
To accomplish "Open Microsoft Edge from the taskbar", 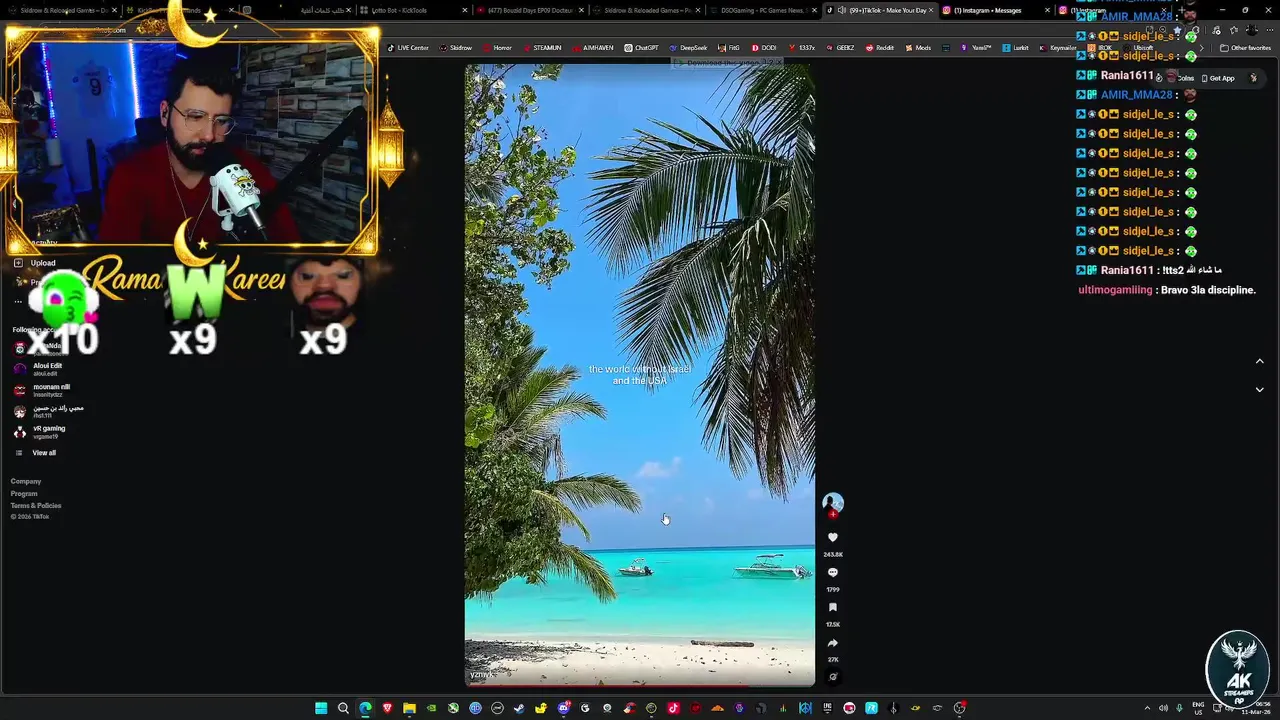I will point(365,708).
